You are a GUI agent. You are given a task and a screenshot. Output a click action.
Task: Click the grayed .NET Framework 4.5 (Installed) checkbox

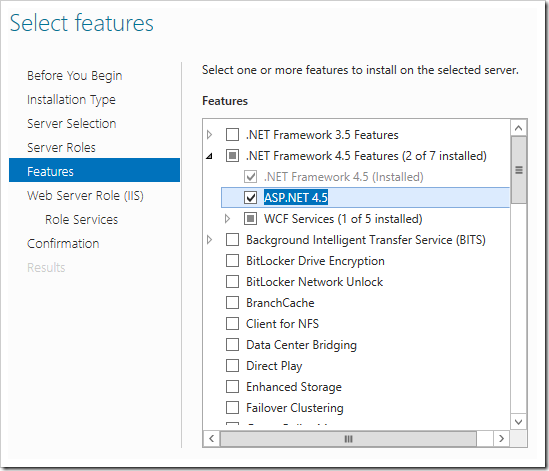[251, 176]
